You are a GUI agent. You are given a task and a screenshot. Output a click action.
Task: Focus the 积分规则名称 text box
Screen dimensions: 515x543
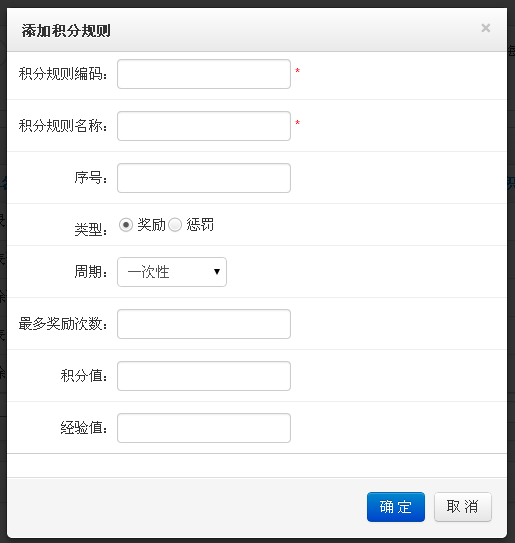pos(204,126)
